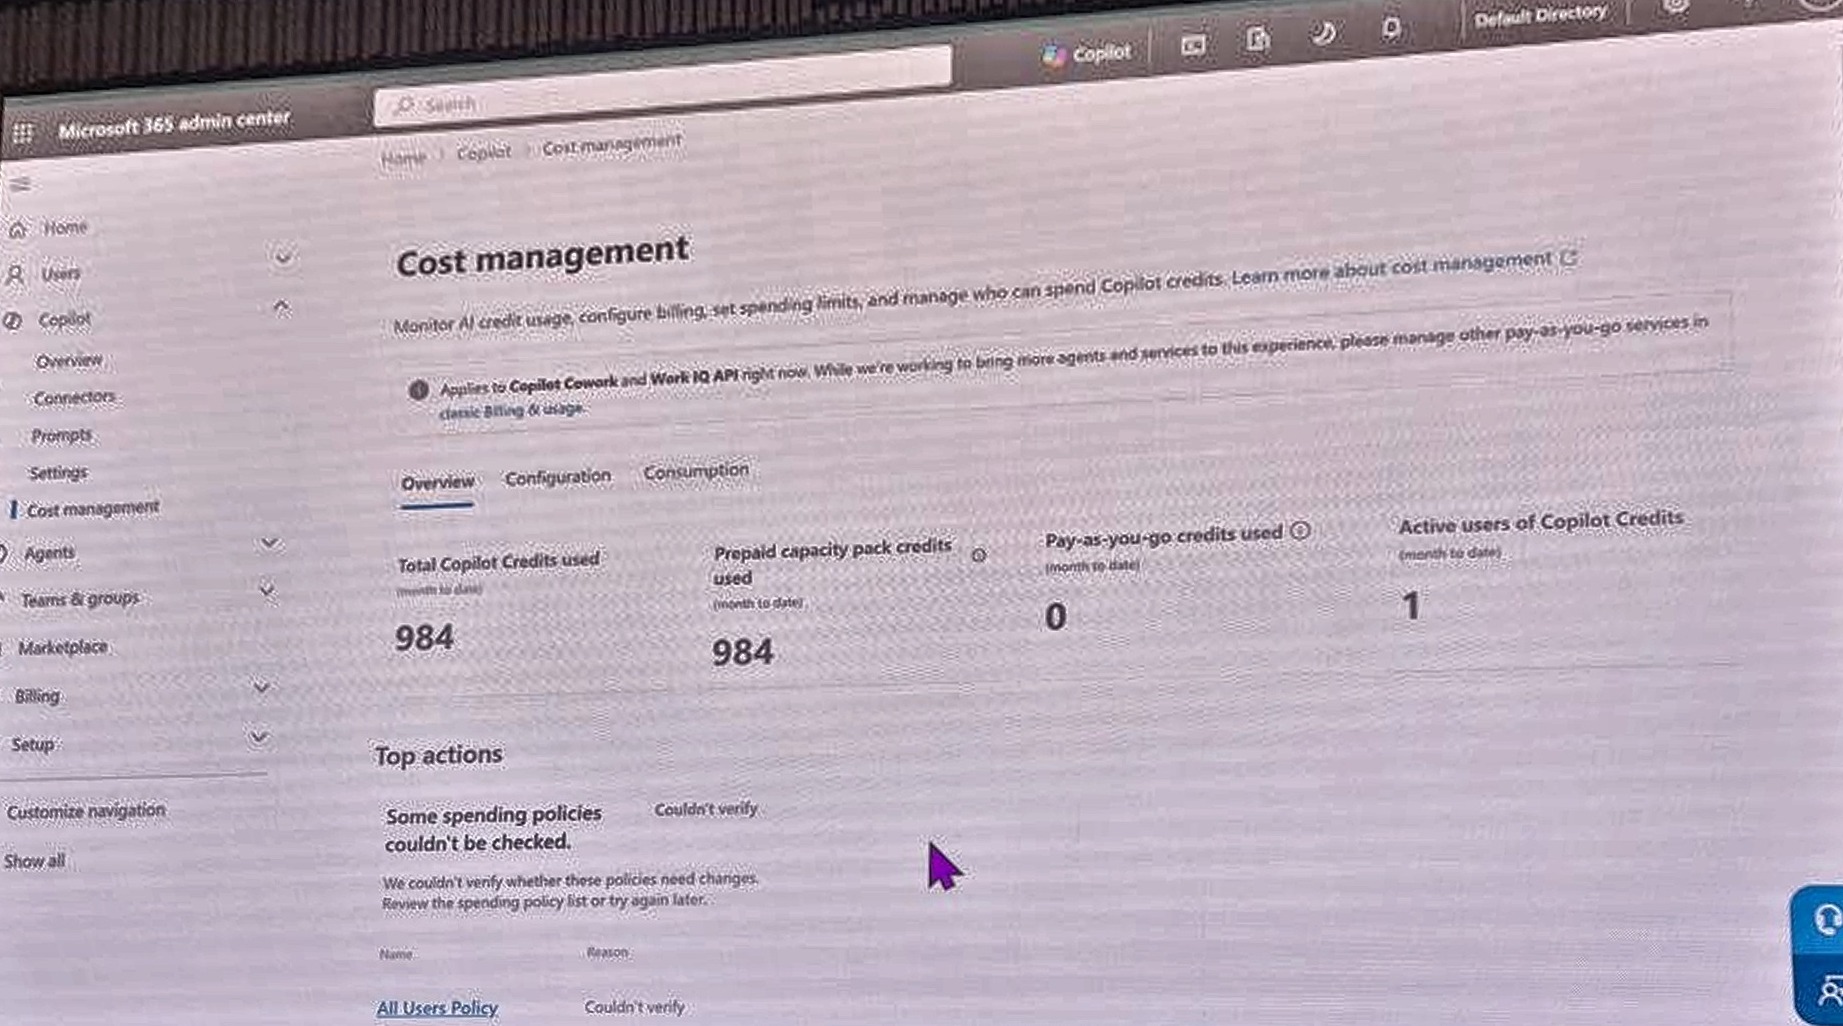Click the Total Copilot Credits used value 984
1843x1026 pixels.
click(x=424, y=638)
